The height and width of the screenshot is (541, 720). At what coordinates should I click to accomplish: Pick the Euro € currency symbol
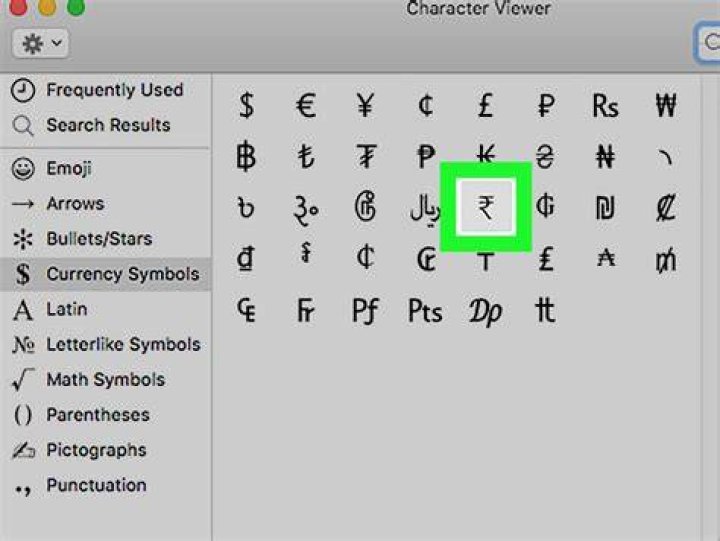click(306, 106)
